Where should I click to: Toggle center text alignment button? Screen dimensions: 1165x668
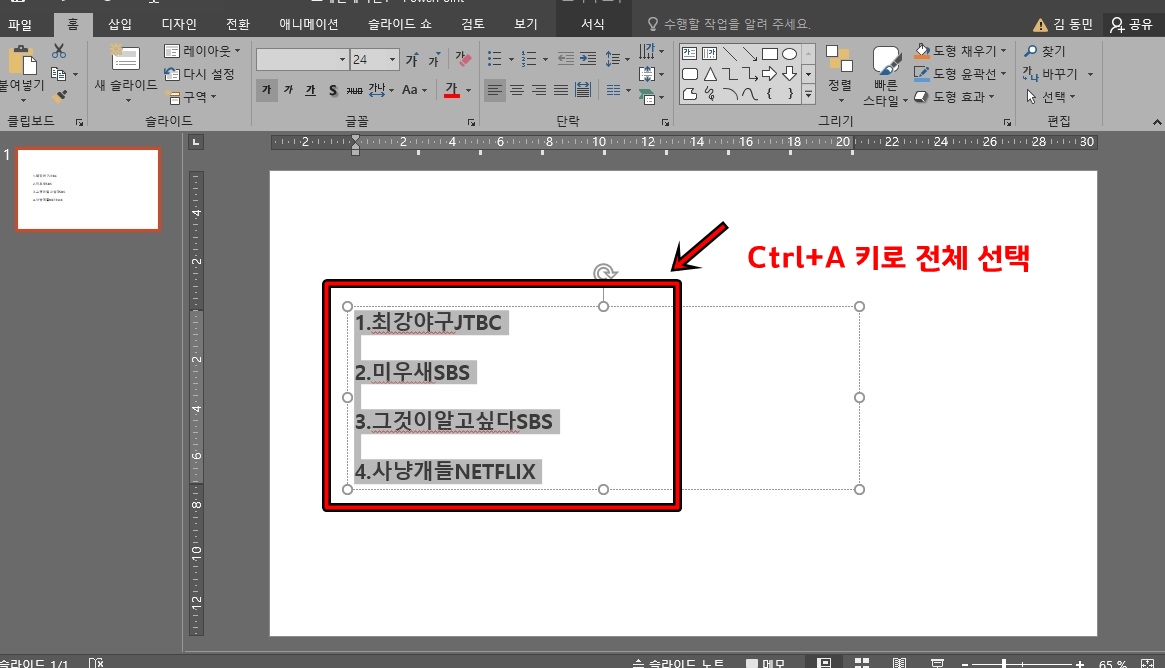click(516, 90)
